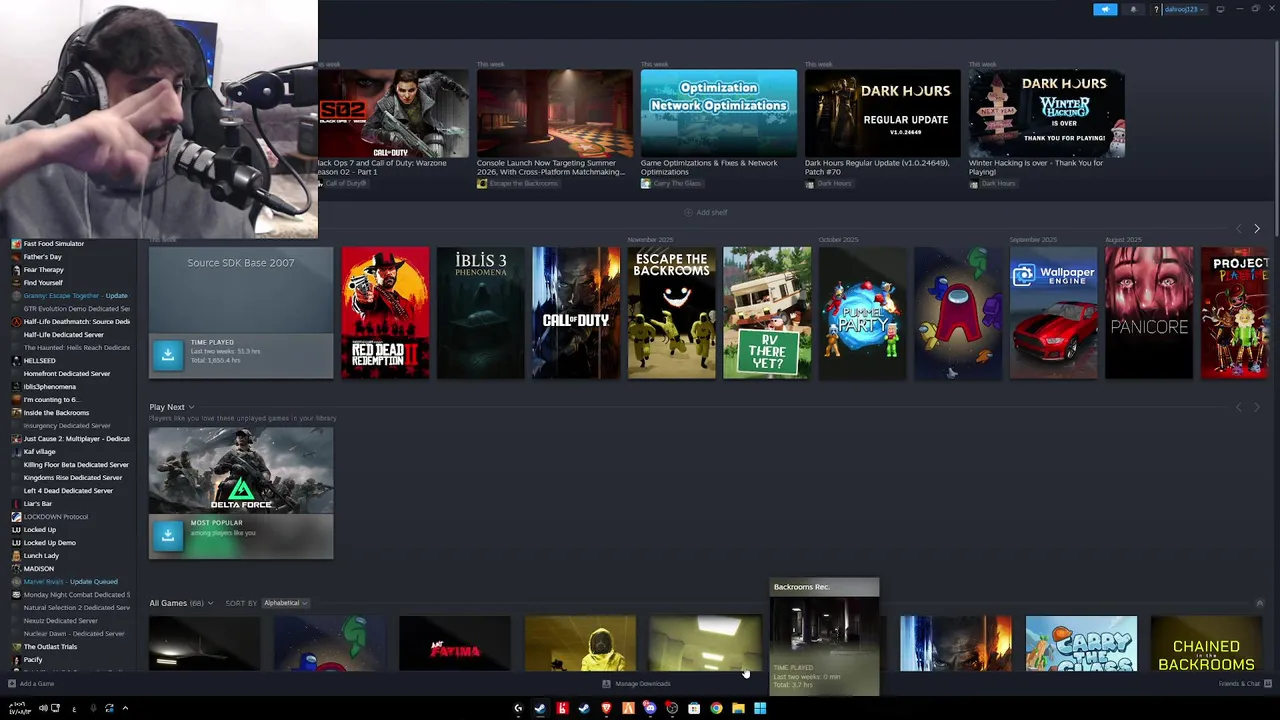Open Panicore cover
Image resolution: width=1280 pixels, height=720 pixels.
1149,313
